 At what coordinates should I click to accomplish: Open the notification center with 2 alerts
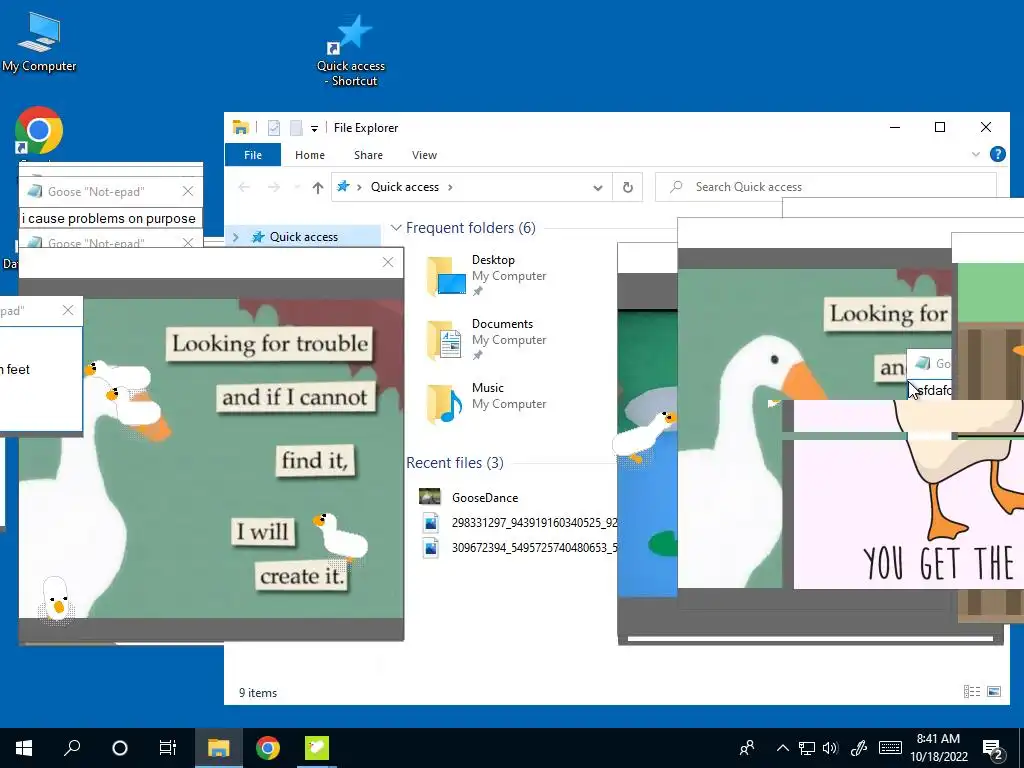point(993,749)
